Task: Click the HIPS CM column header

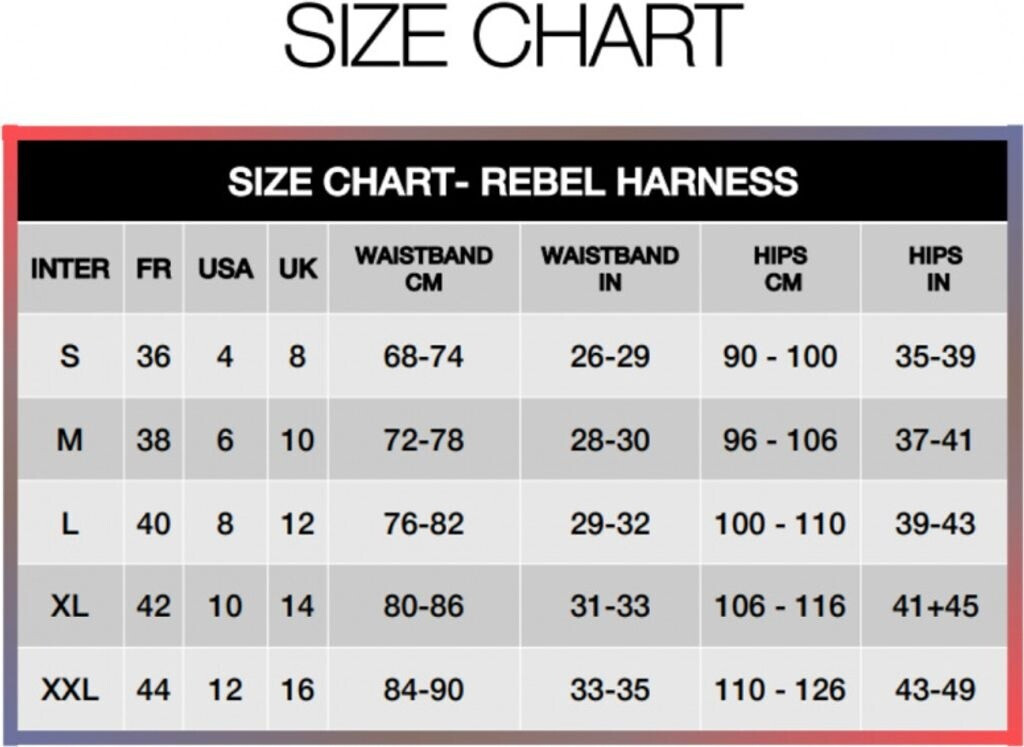Action: click(781, 269)
